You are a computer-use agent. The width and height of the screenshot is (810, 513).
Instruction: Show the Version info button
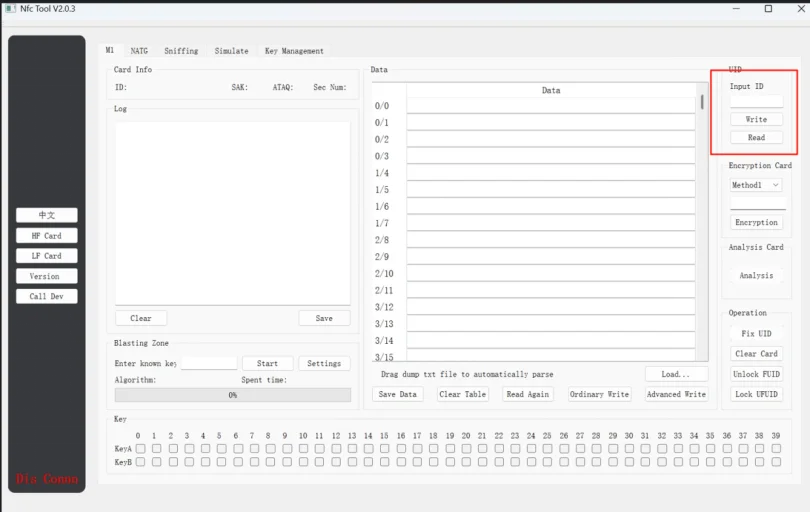[x=46, y=276]
